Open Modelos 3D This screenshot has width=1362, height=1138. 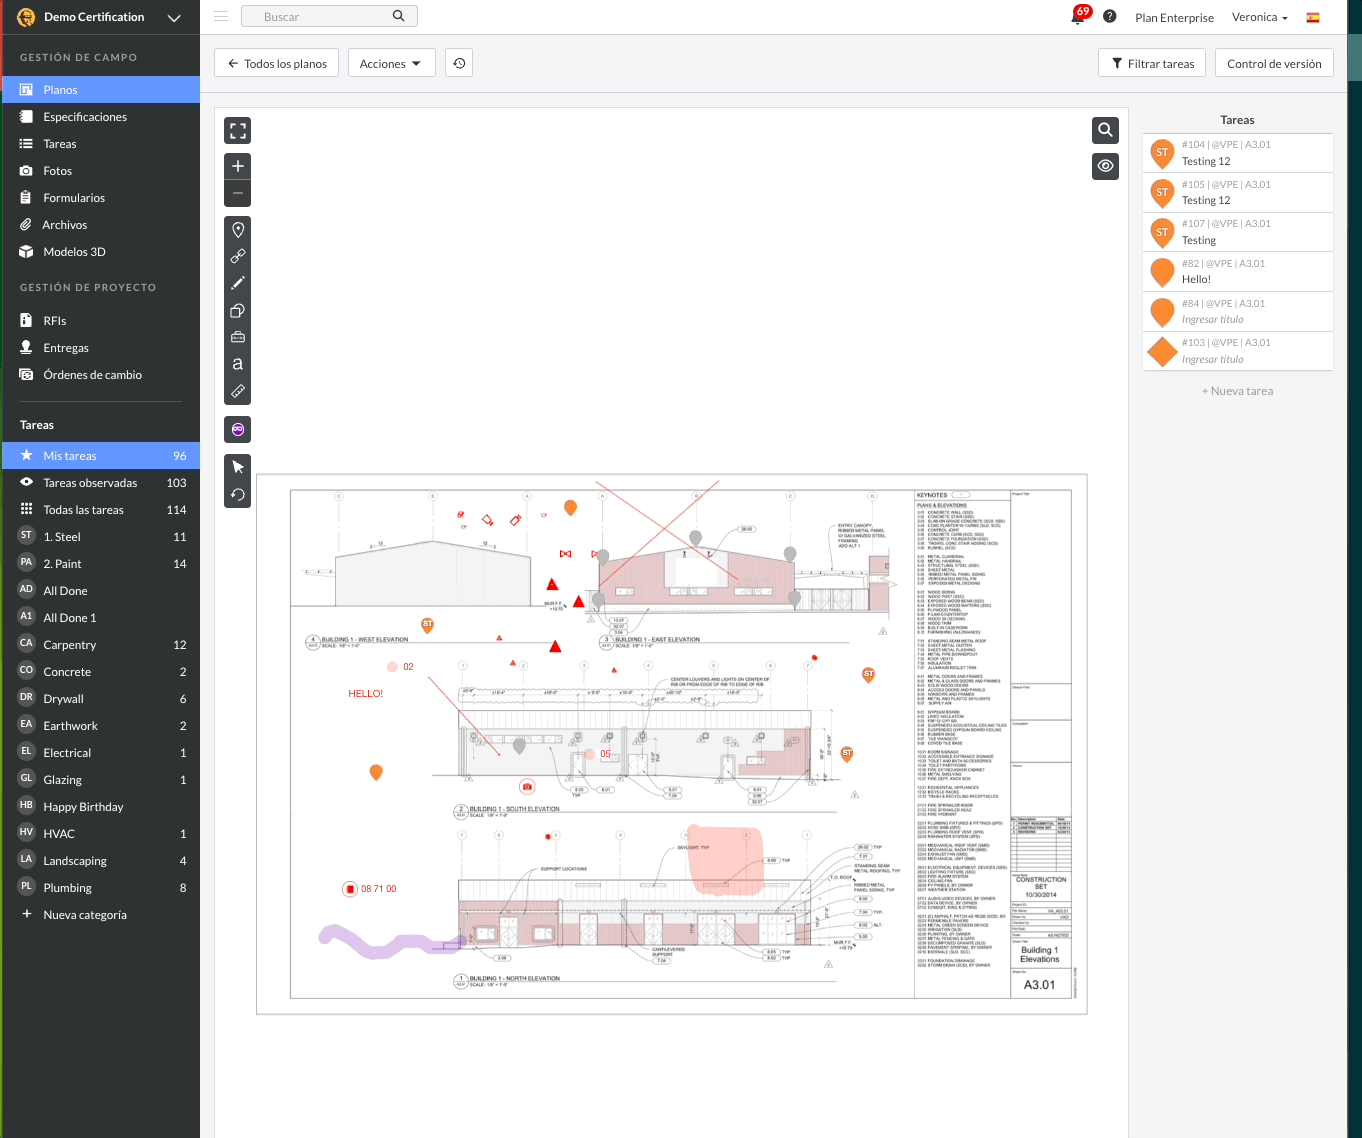(x=100, y=252)
